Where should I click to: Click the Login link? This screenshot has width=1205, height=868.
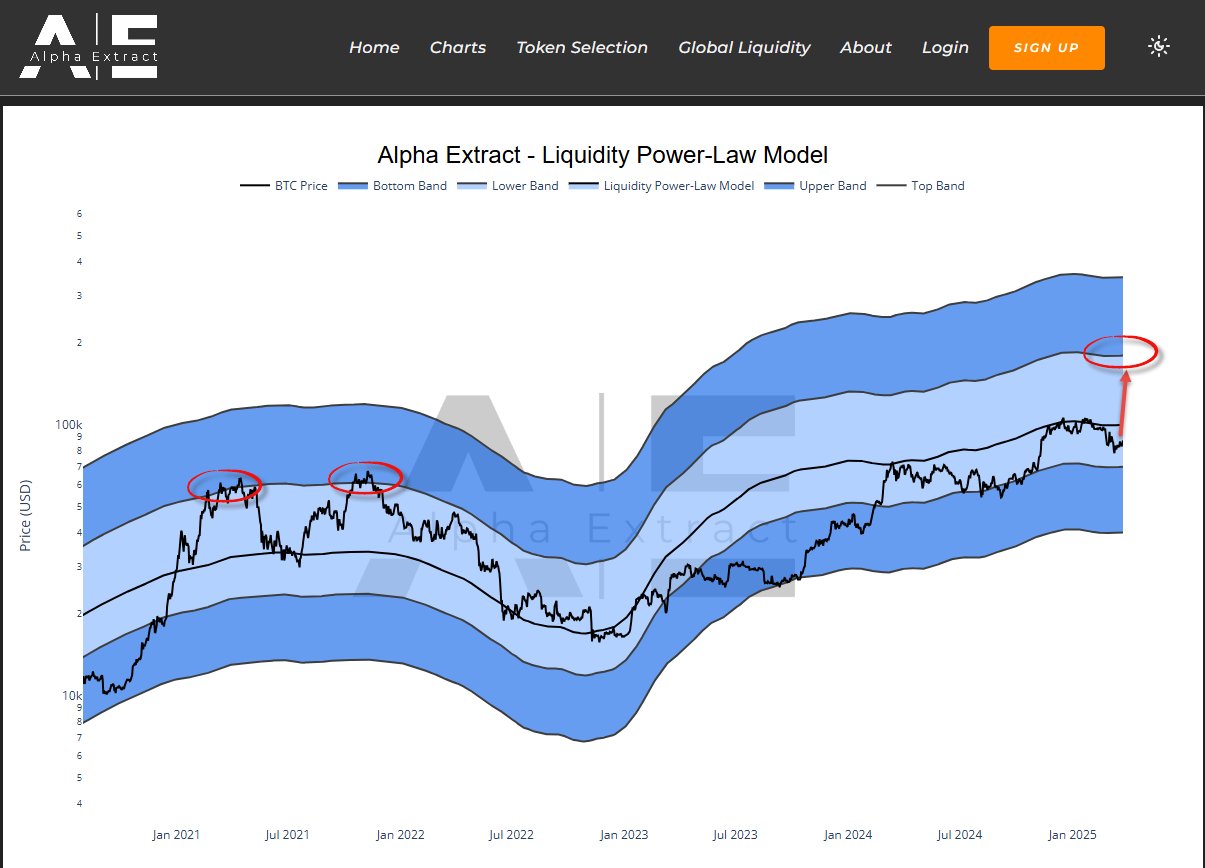coord(945,47)
